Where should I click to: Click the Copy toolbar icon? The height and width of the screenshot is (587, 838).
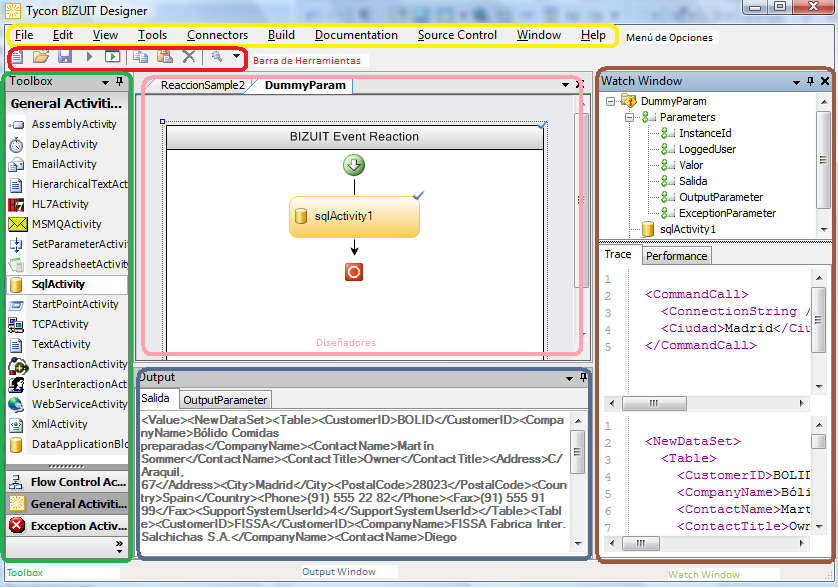pyautogui.click(x=141, y=56)
